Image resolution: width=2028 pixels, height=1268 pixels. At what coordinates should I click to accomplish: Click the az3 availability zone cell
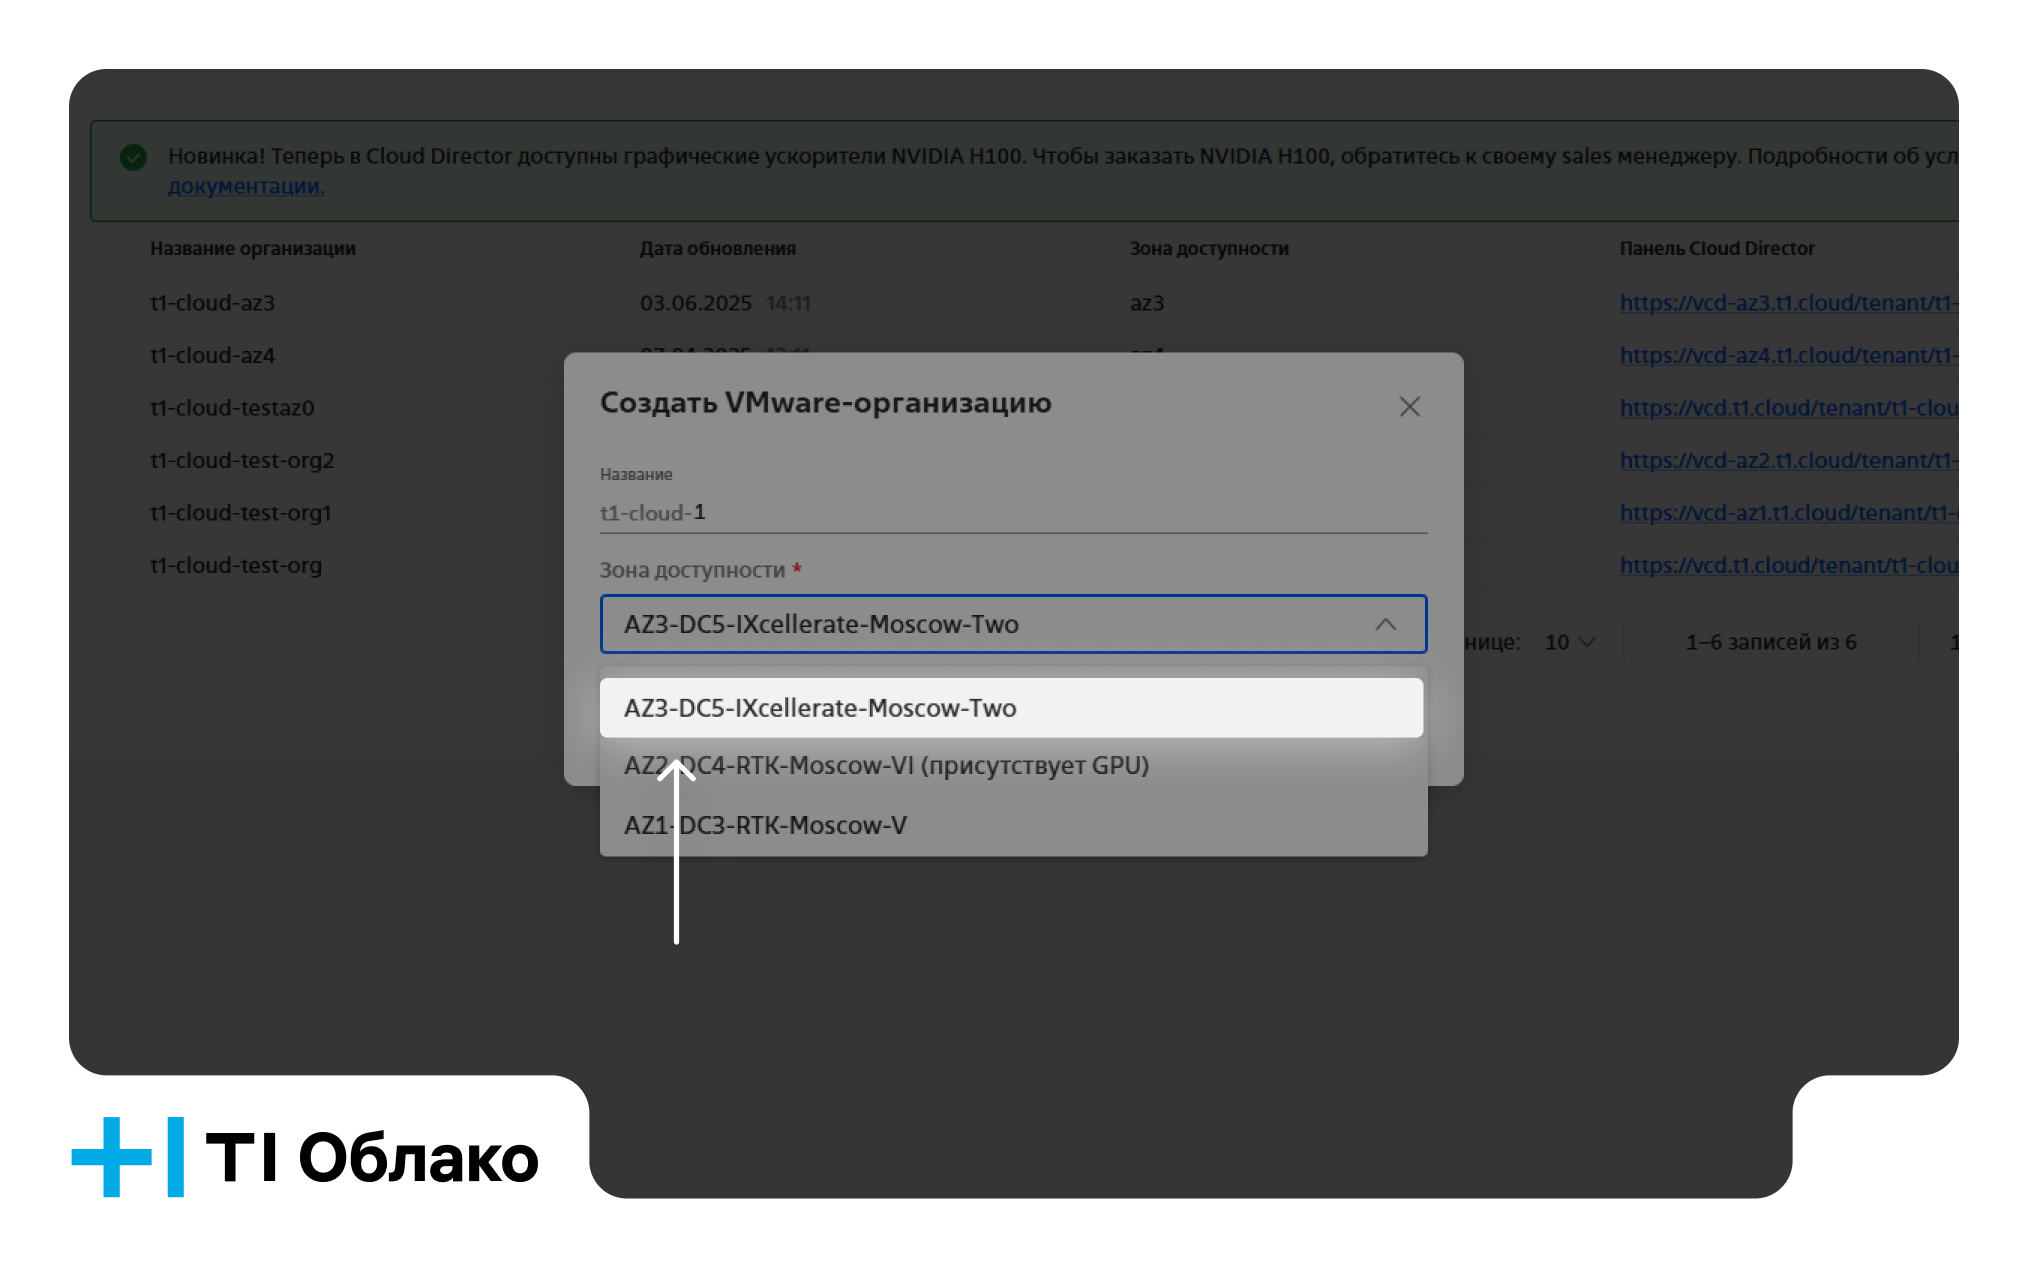[x=1147, y=303]
